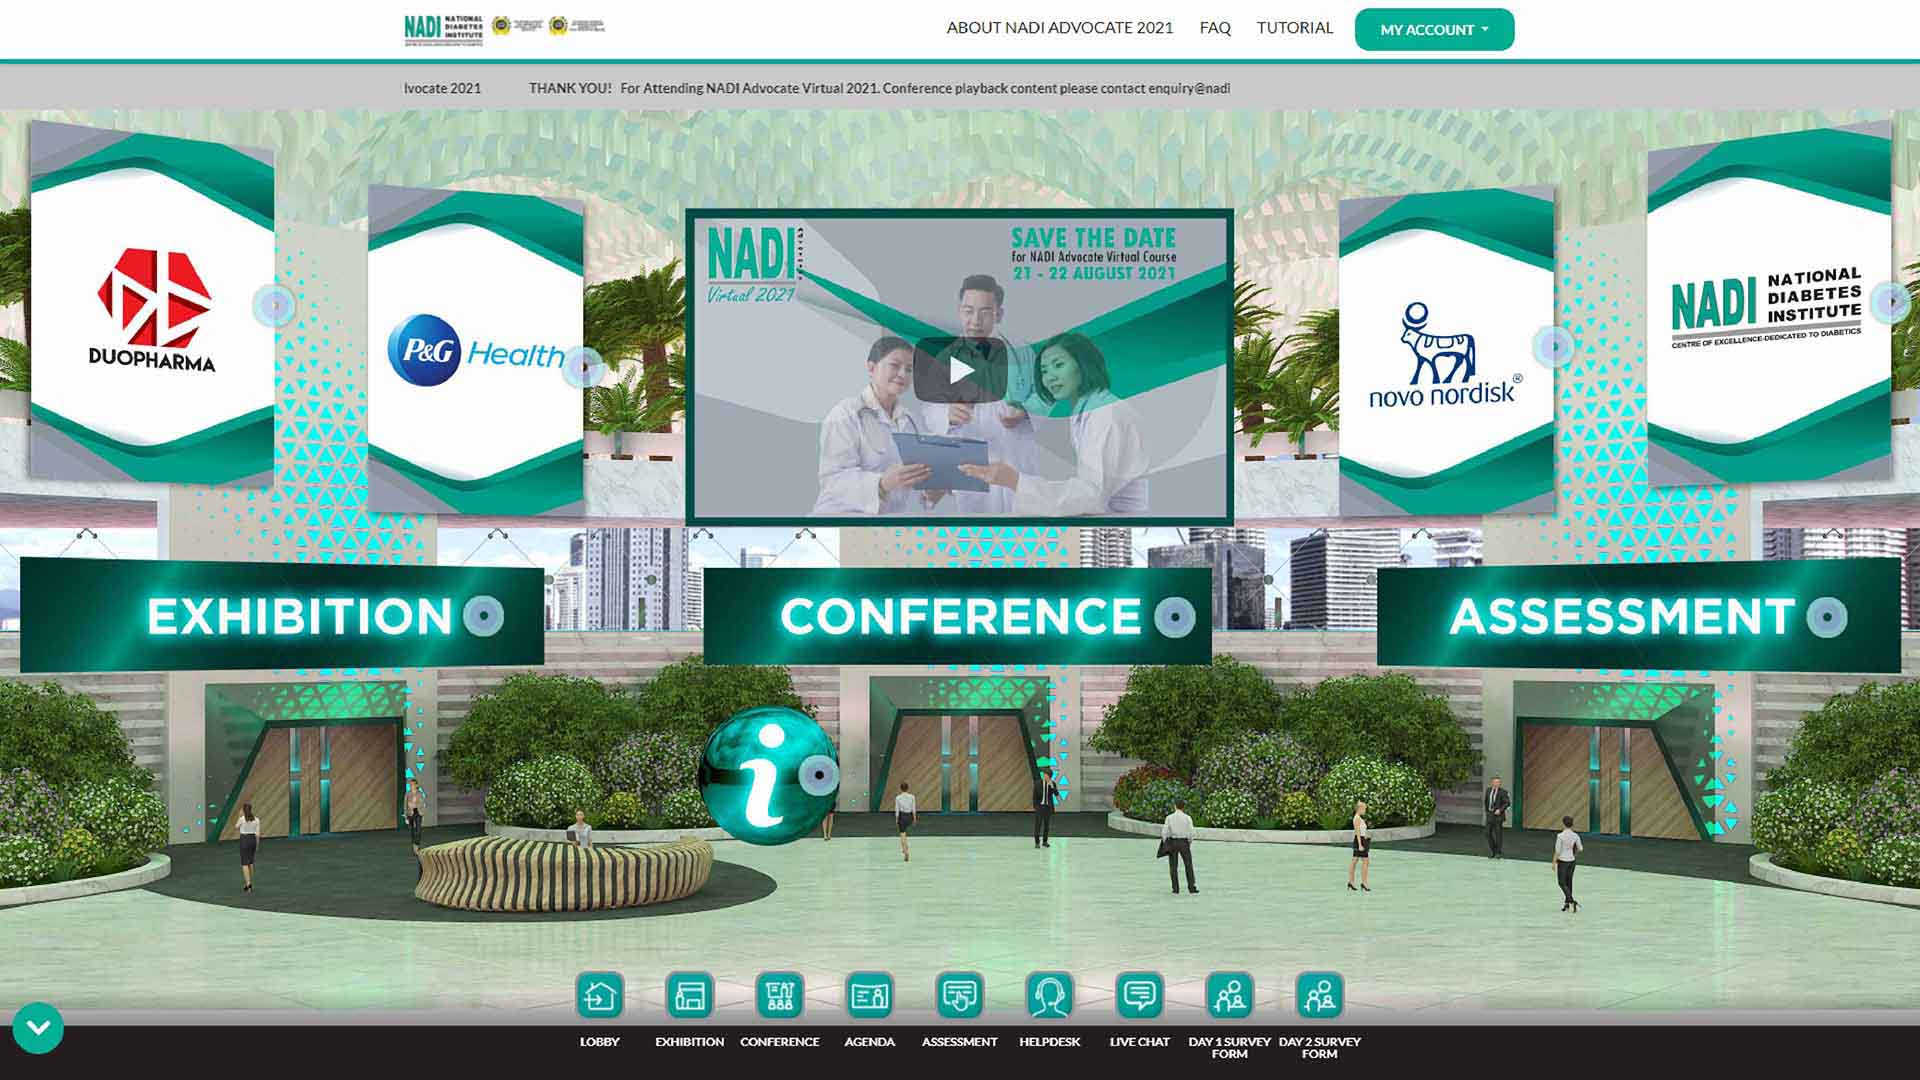1920x1080 pixels.
Task: Click the Assessment icon in bottom bar
Action: (x=959, y=996)
